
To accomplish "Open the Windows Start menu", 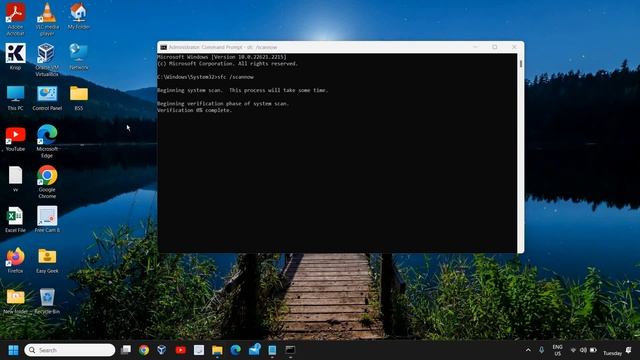I will tap(13, 350).
